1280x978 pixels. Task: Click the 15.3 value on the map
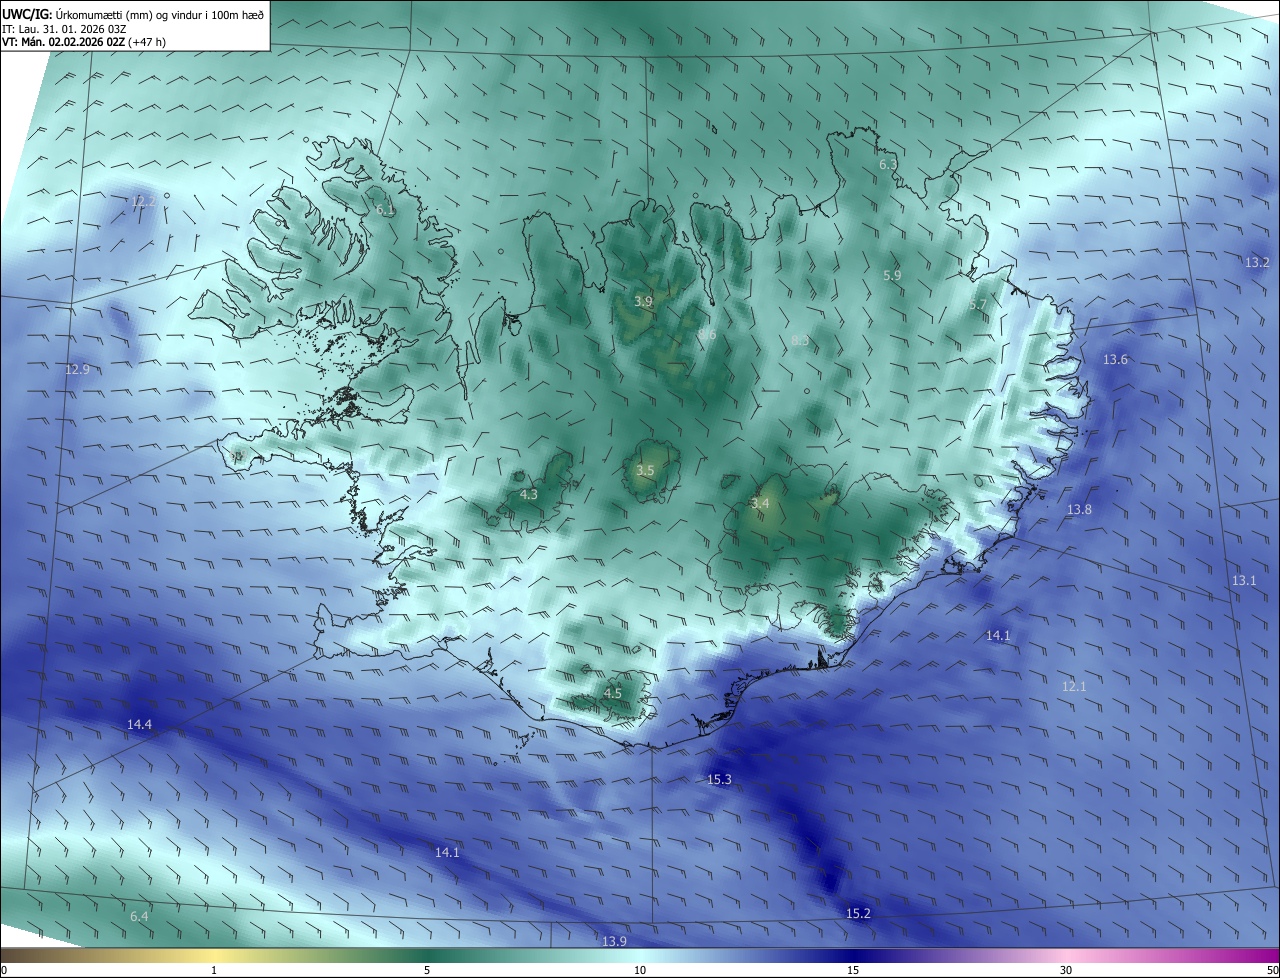point(719,780)
